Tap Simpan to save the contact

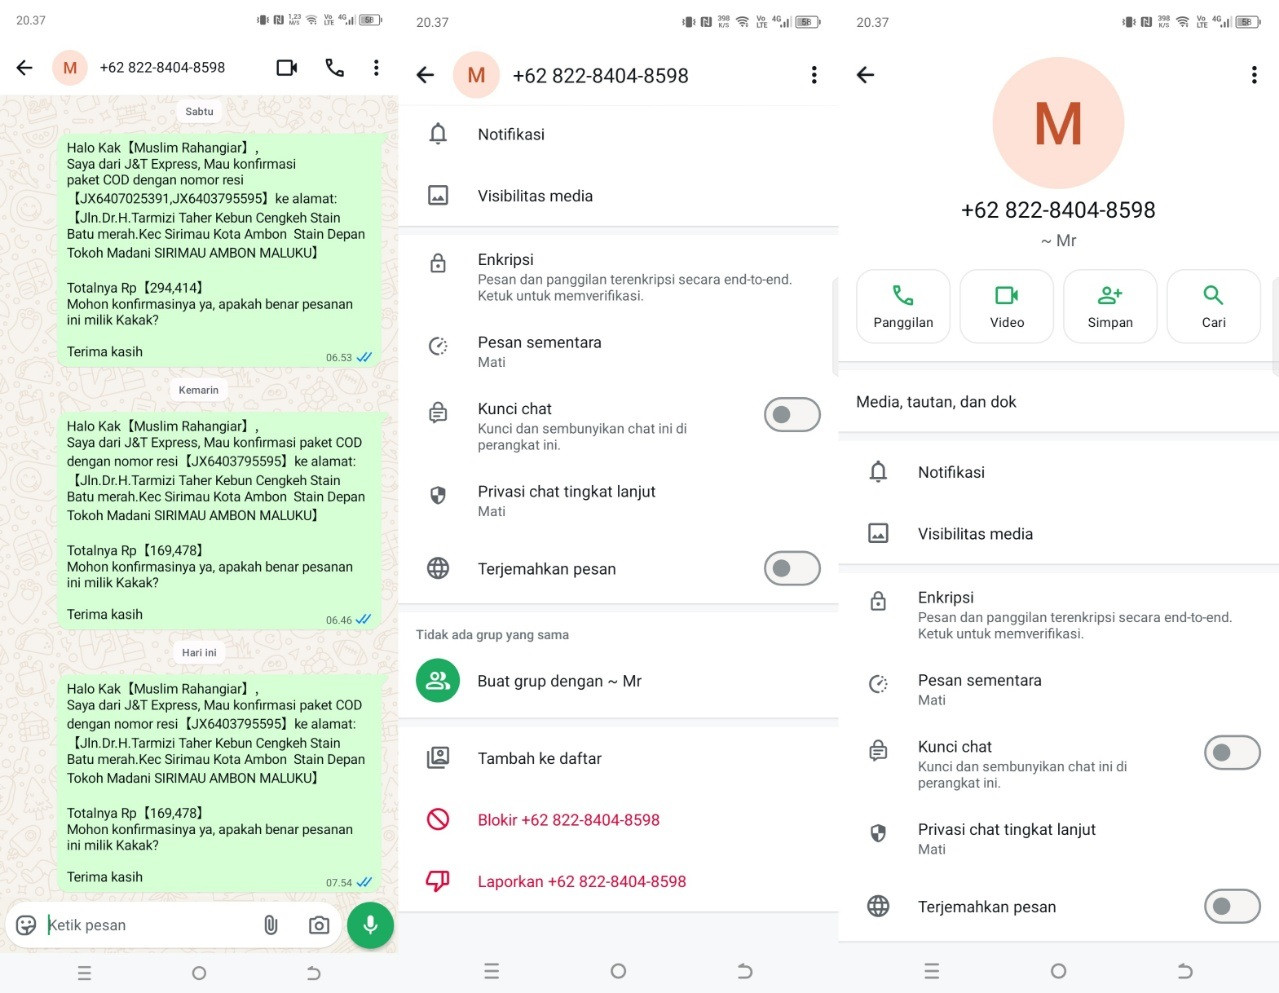point(1110,306)
